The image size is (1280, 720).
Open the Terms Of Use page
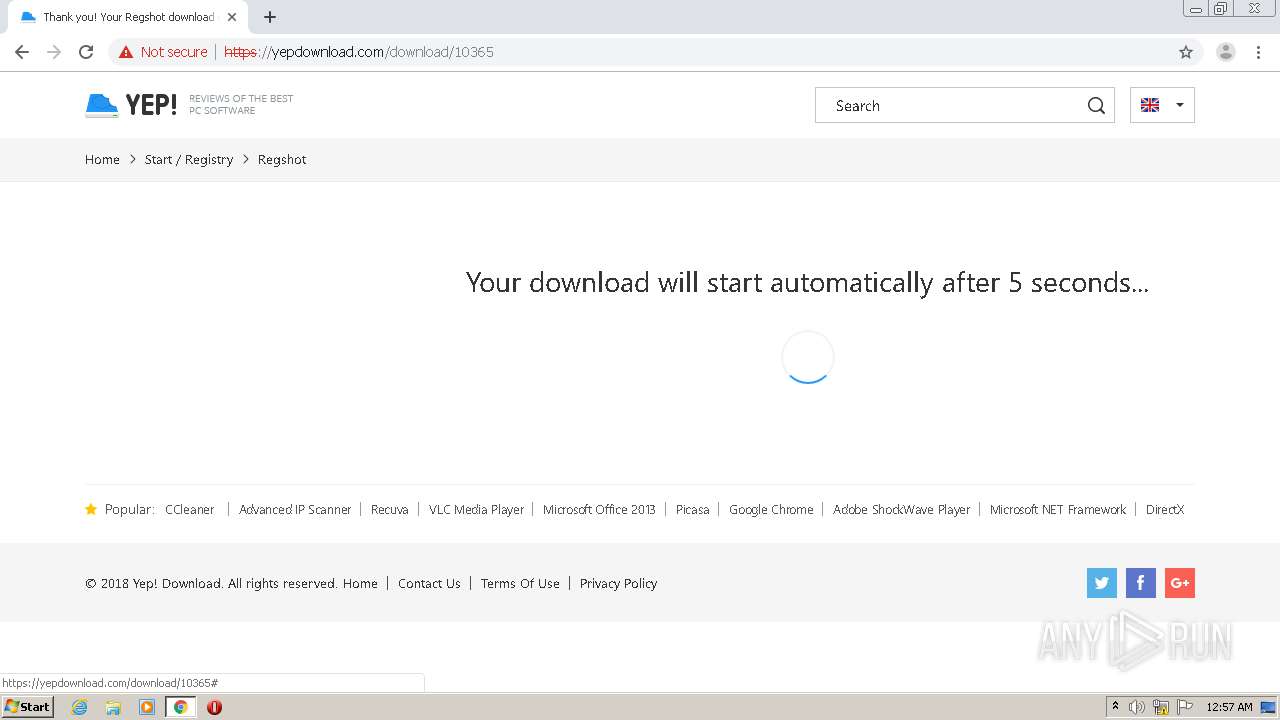pos(520,583)
